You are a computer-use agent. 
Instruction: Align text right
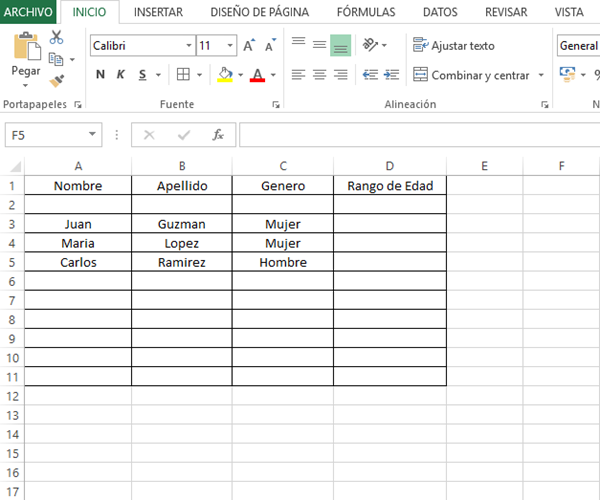point(340,74)
